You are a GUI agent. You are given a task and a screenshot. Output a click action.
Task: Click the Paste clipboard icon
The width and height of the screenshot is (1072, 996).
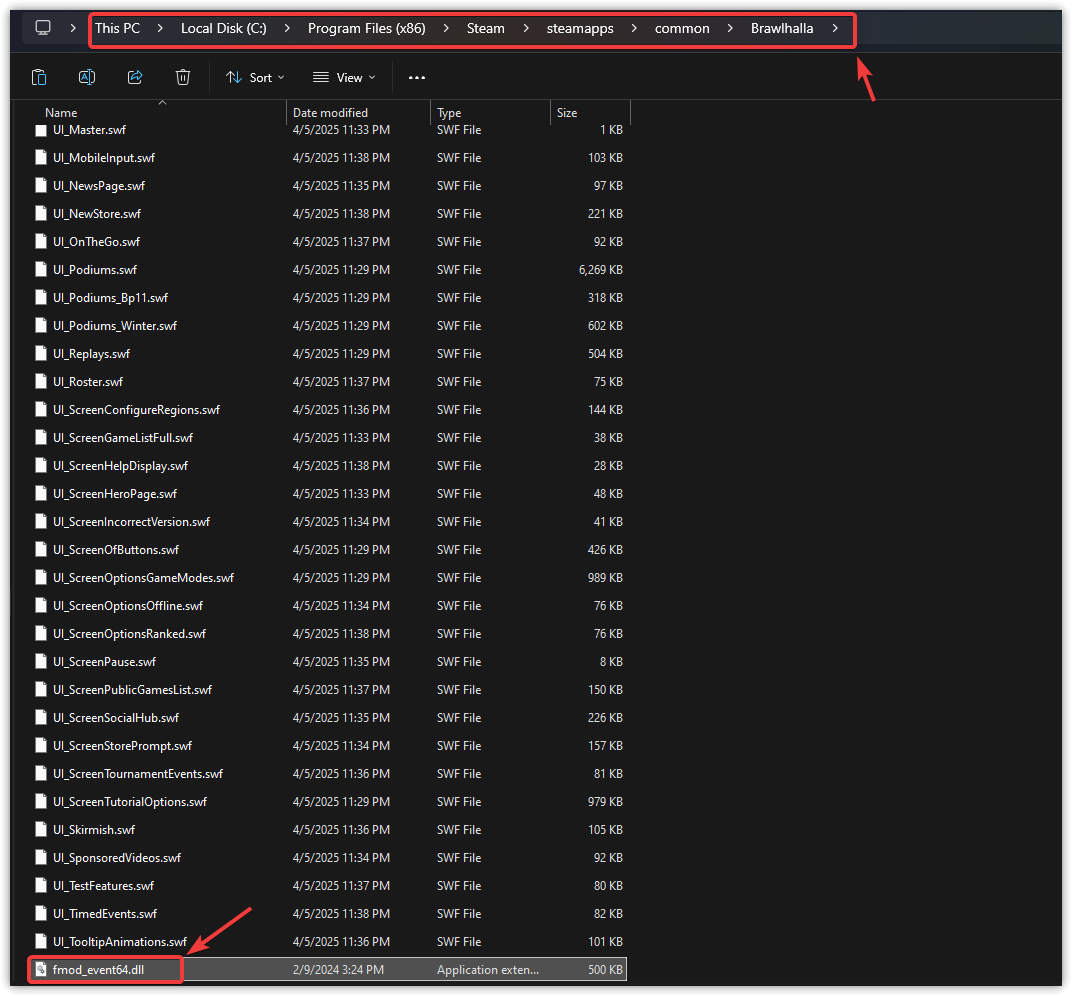pyautogui.click(x=39, y=77)
